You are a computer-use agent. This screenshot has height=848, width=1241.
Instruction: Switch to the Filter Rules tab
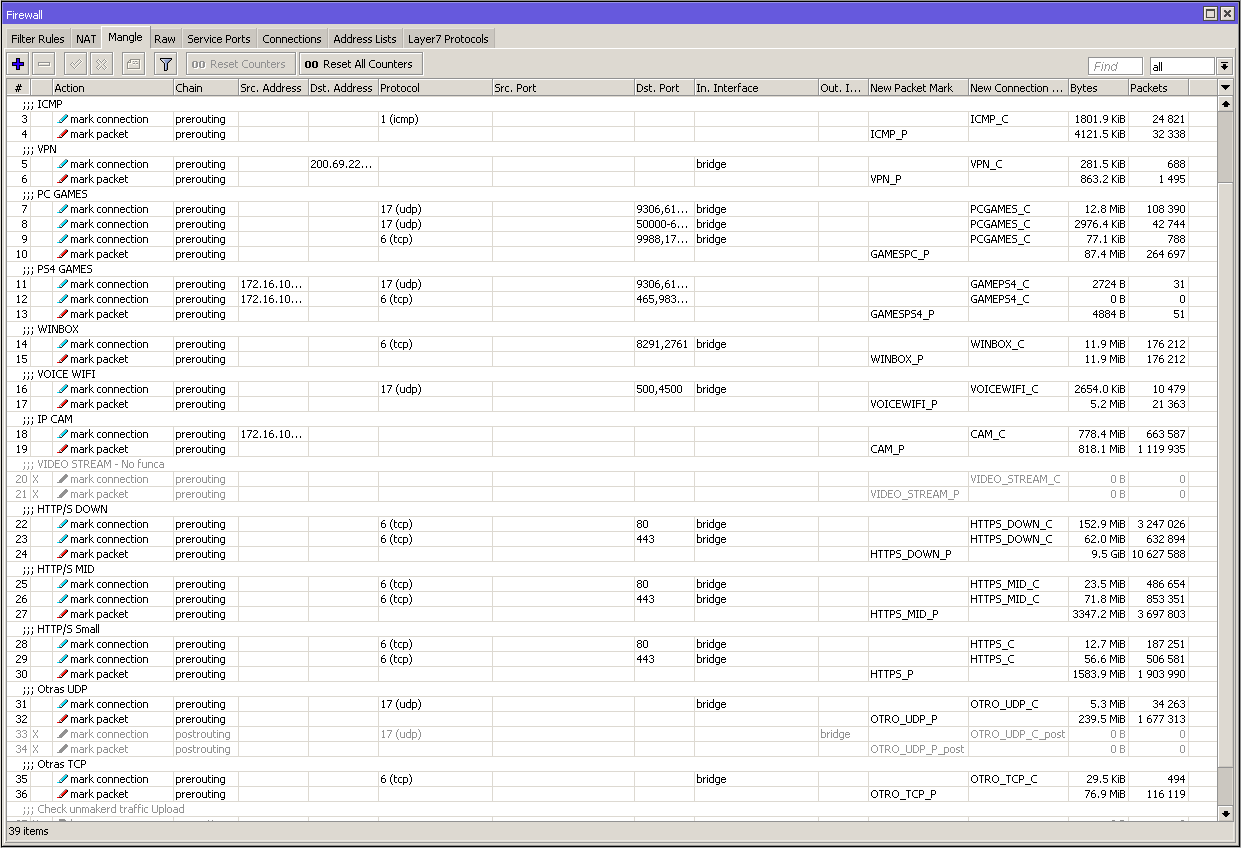38,39
